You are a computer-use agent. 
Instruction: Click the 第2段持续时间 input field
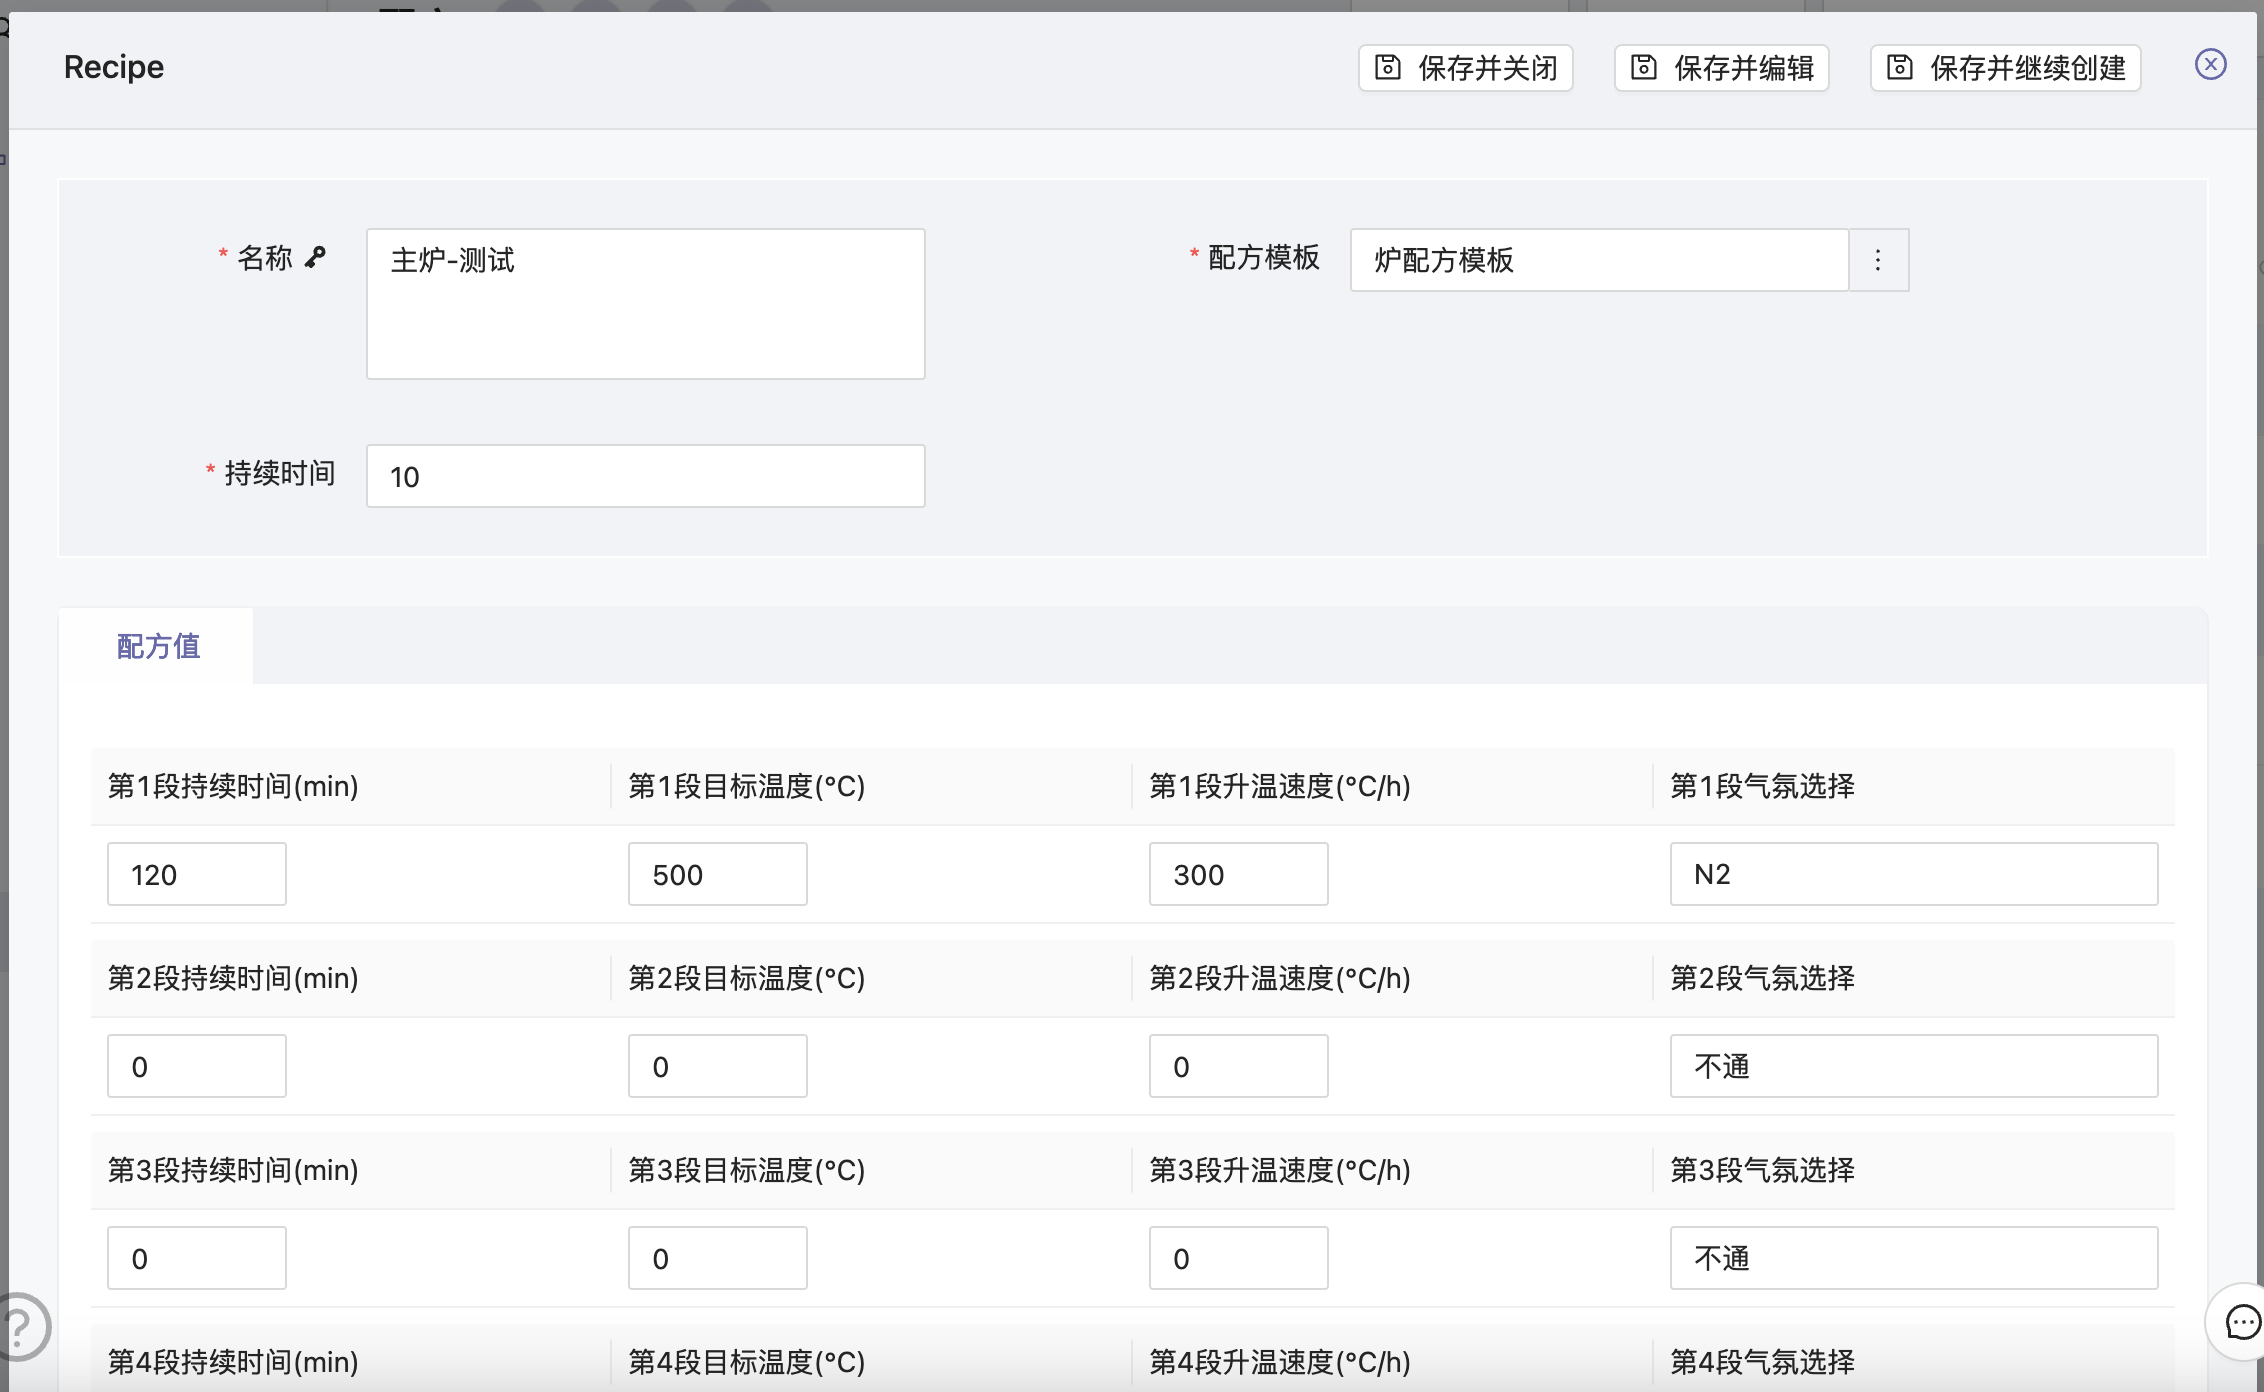(197, 1066)
